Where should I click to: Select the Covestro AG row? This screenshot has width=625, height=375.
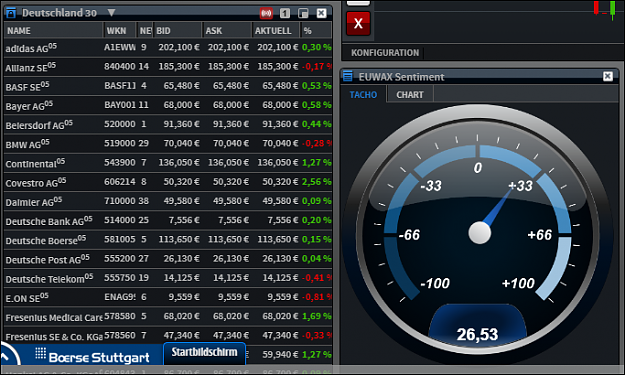168,182
